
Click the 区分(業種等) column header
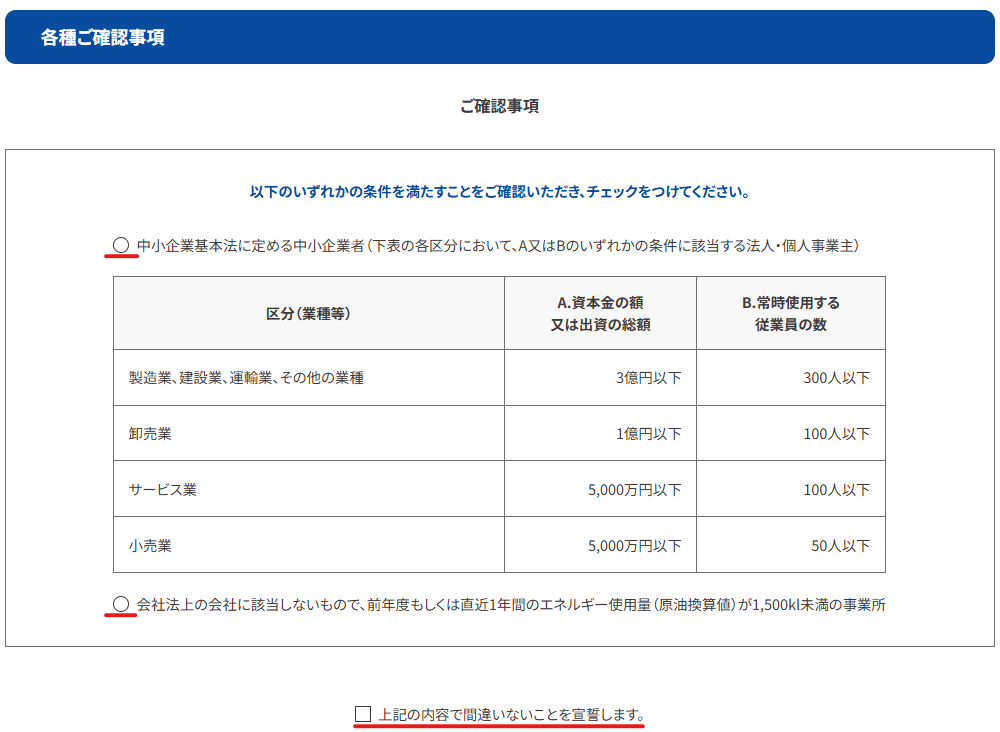[x=309, y=313]
